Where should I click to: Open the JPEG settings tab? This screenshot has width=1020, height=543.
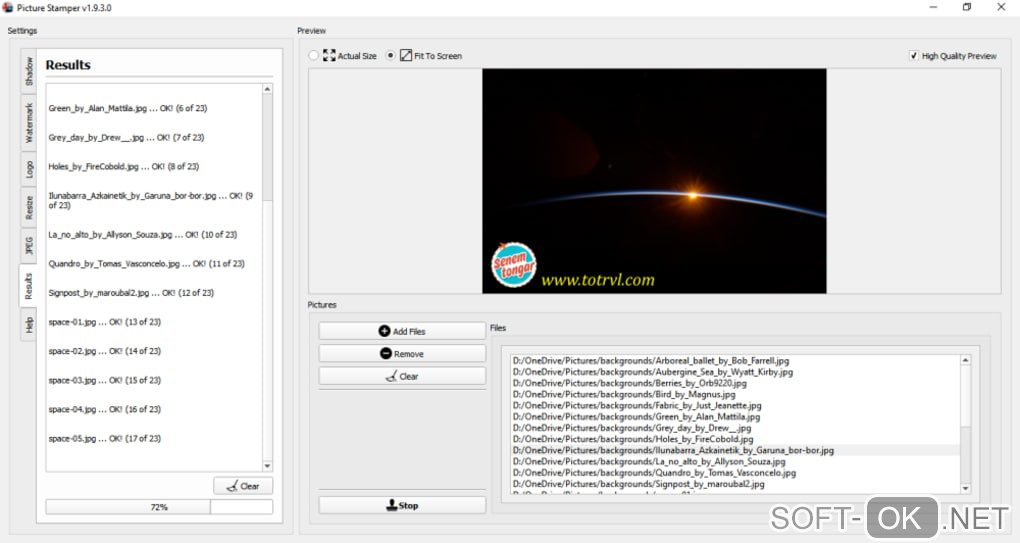click(29, 245)
